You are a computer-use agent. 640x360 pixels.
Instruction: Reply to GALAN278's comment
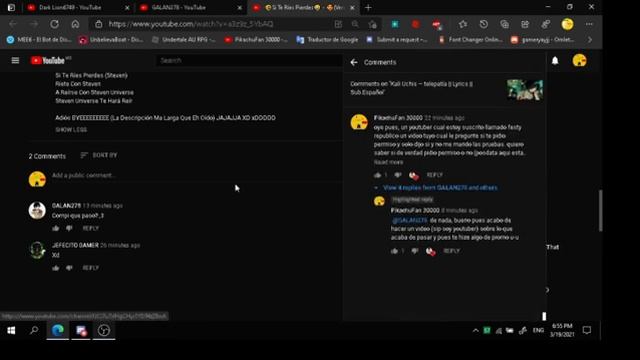pyautogui.click(x=91, y=228)
